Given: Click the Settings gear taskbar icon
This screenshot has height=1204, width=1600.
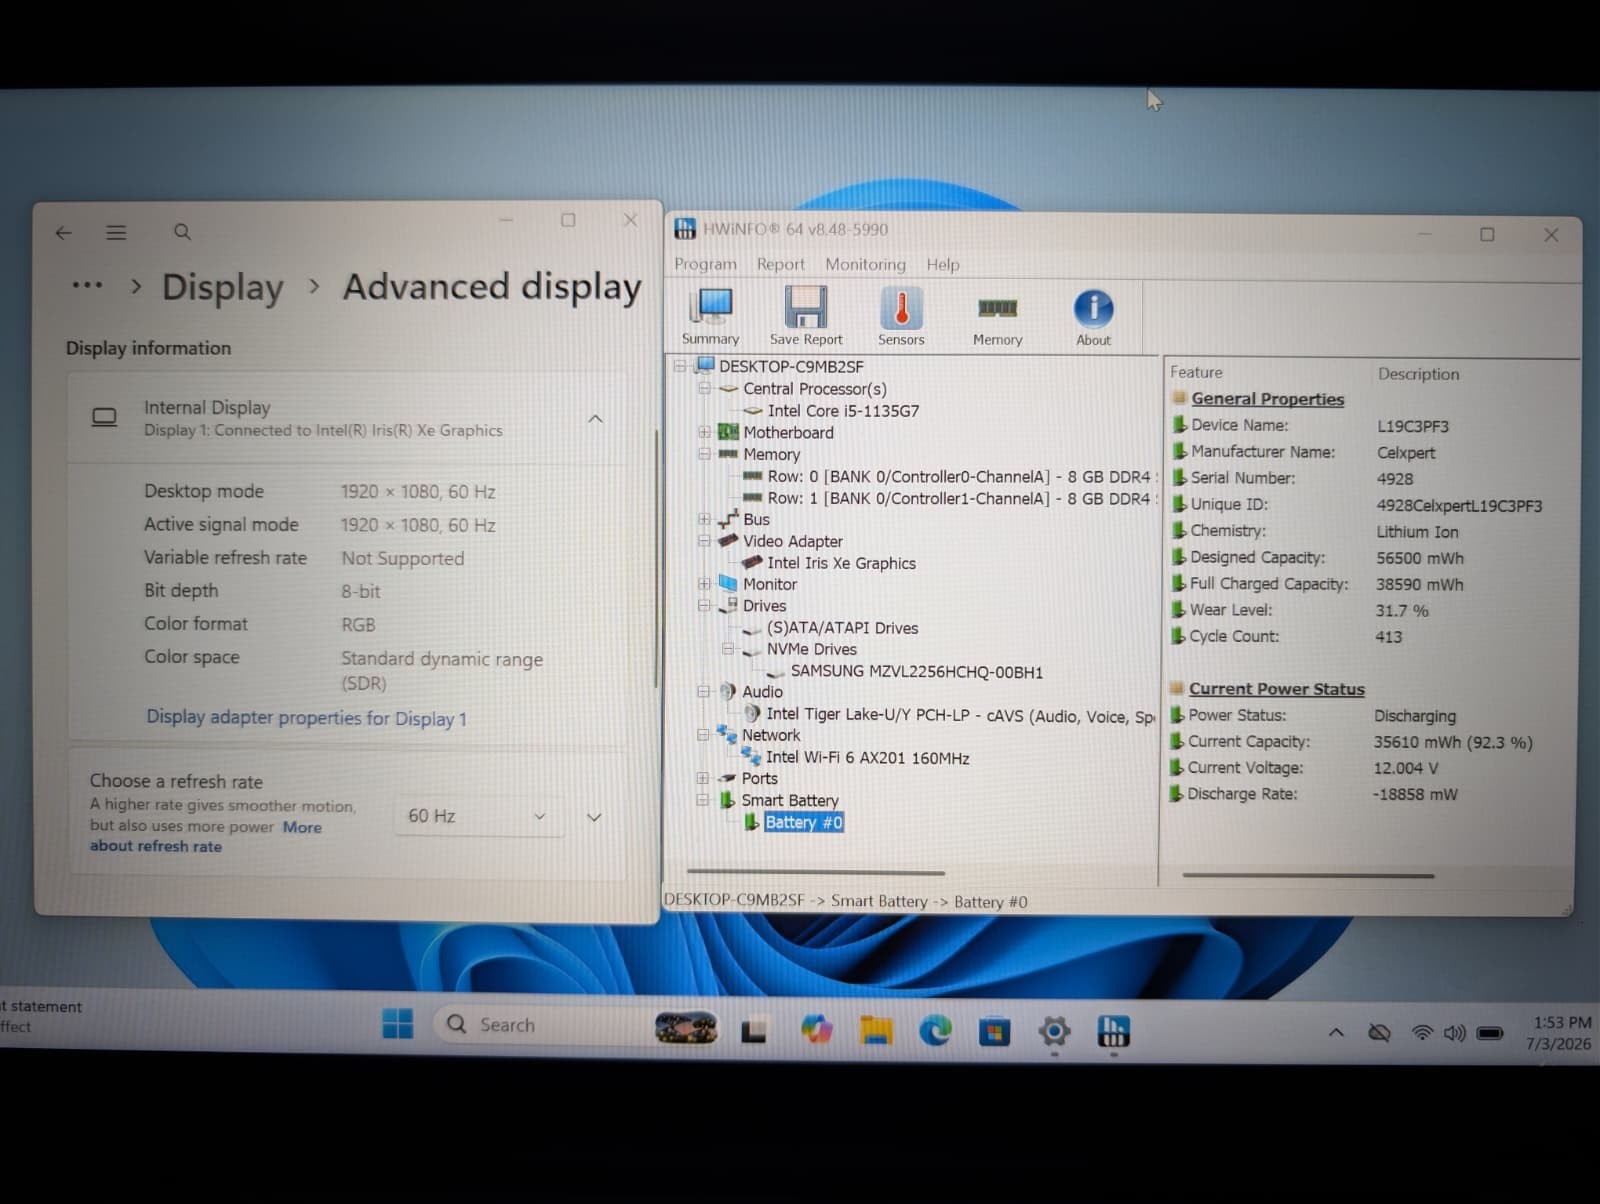Looking at the screenshot, I should point(1054,1031).
